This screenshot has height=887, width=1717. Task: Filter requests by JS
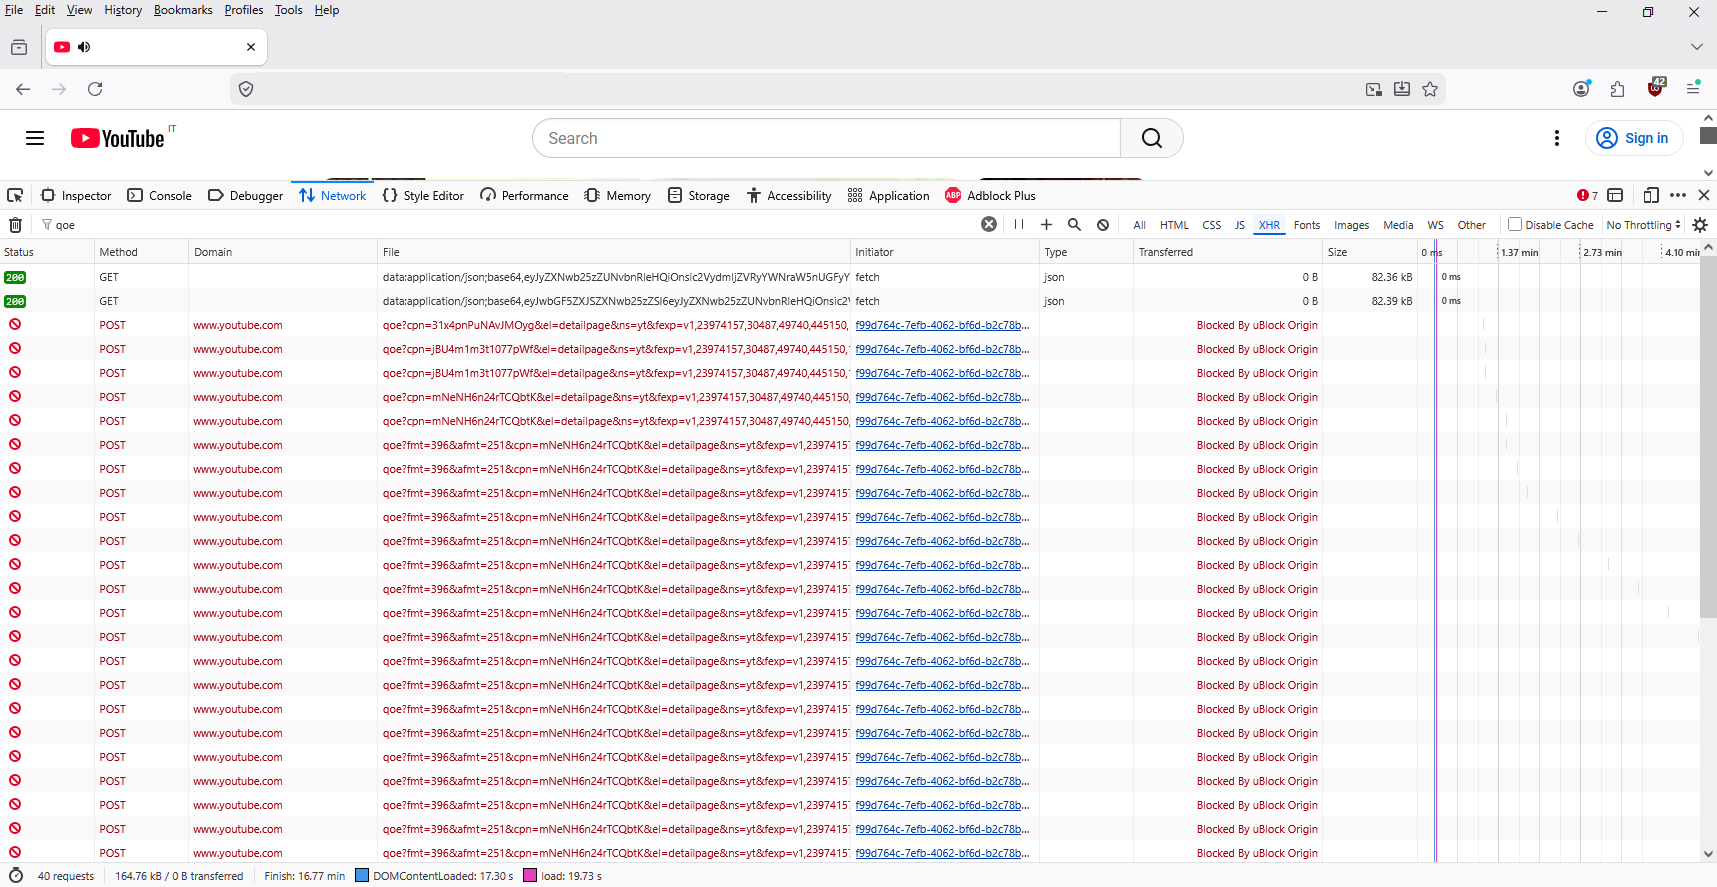click(x=1240, y=225)
